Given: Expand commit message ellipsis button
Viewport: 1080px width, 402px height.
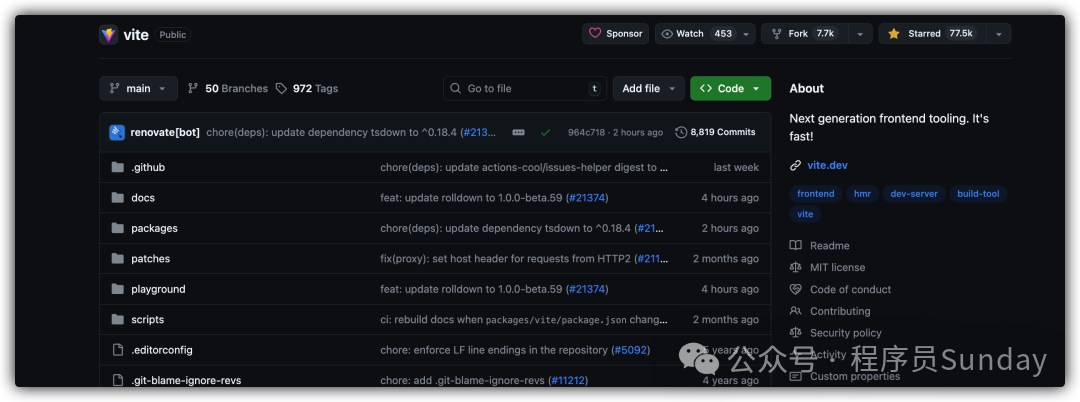Looking at the screenshot, I should tap(518, 132).
